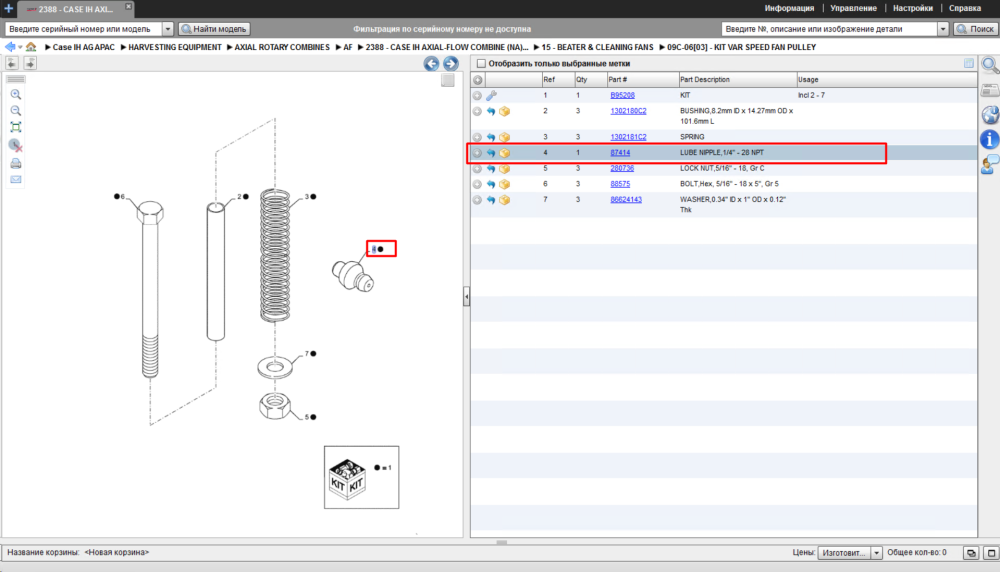Image resolution: width=1000 pixels, height=572 pixels.
Task: Go to previous illustration blue arrow
Action: pyautogui.click(x=431, y=64)
